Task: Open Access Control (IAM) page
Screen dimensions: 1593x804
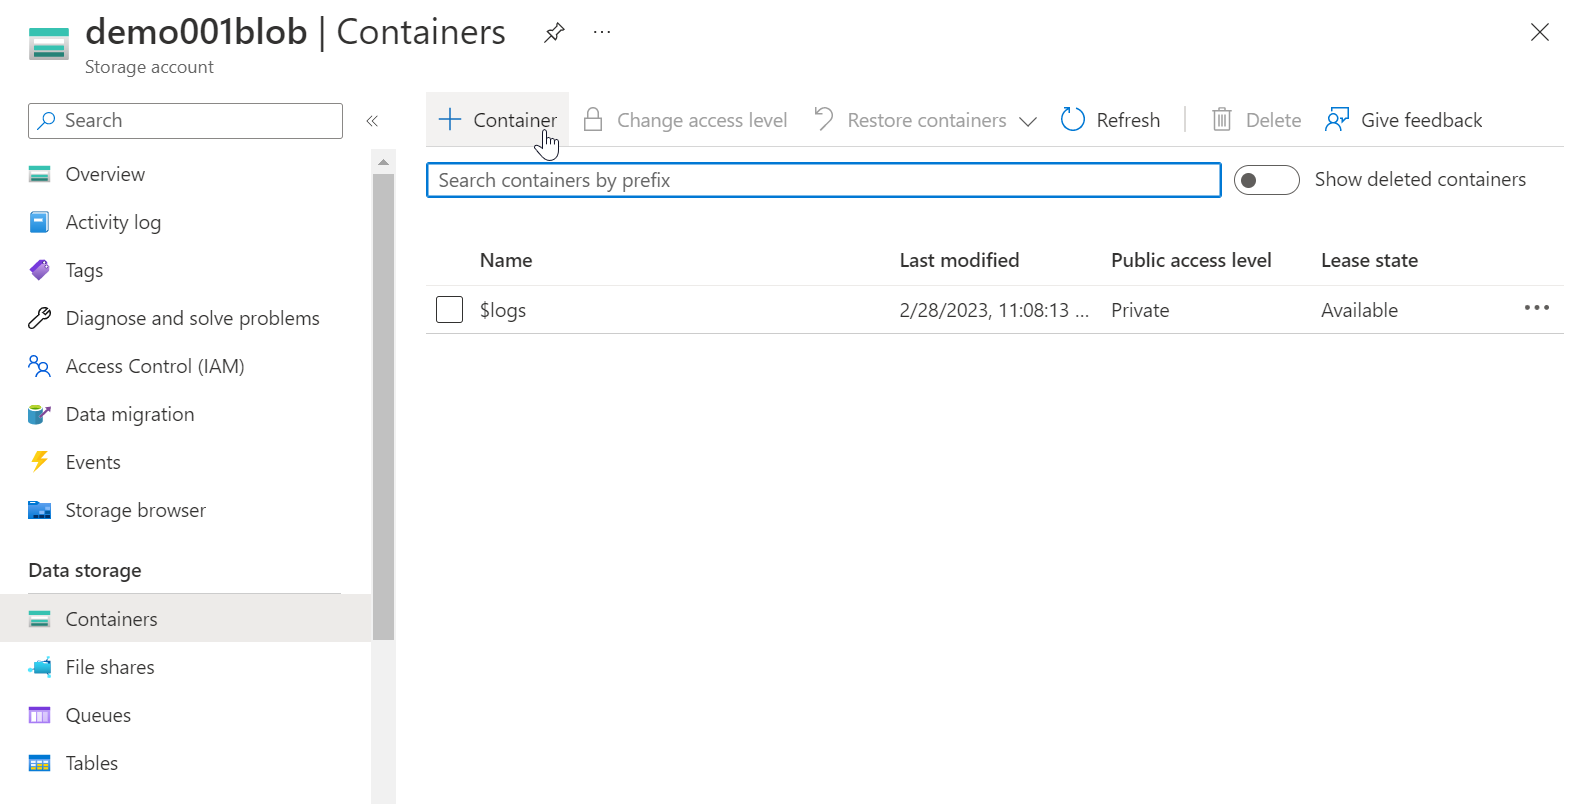Action: [x=154, y=366]
